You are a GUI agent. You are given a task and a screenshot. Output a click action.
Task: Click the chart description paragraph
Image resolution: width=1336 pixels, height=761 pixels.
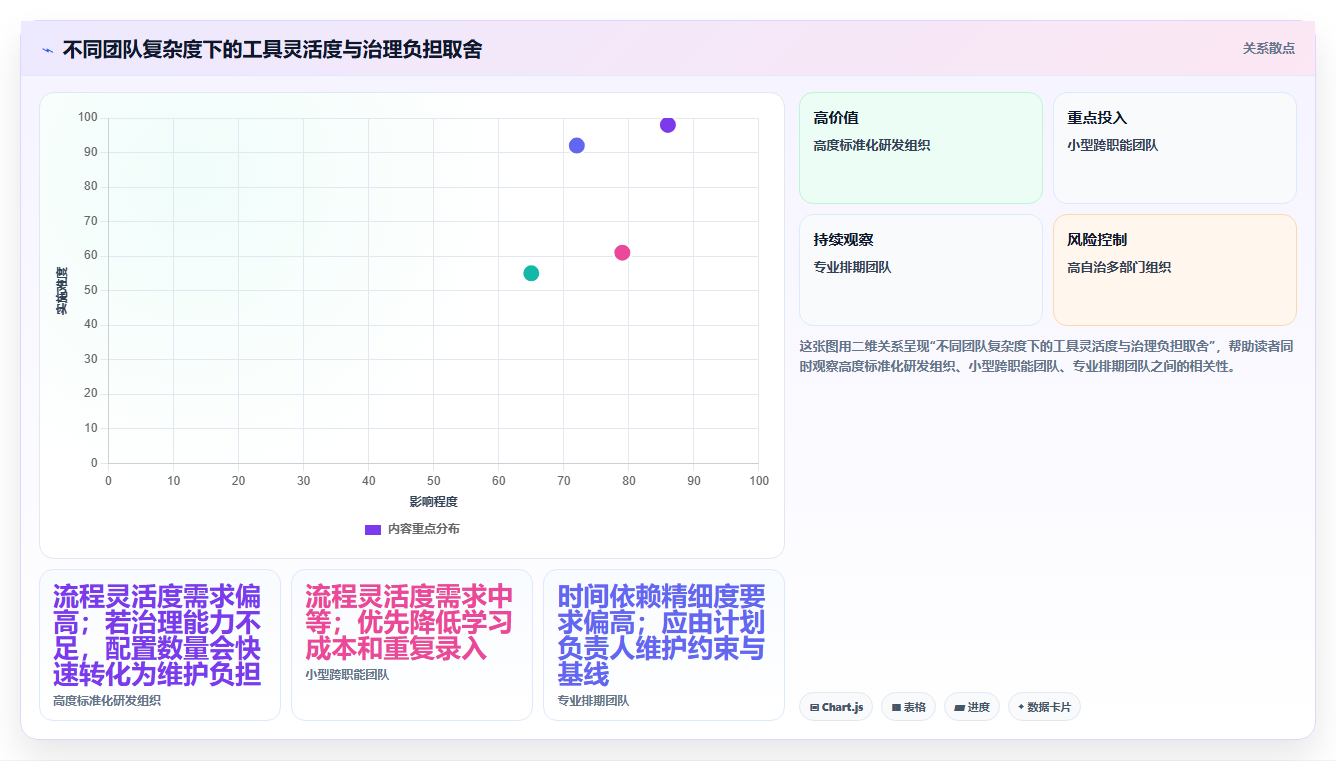[1047, 356]
